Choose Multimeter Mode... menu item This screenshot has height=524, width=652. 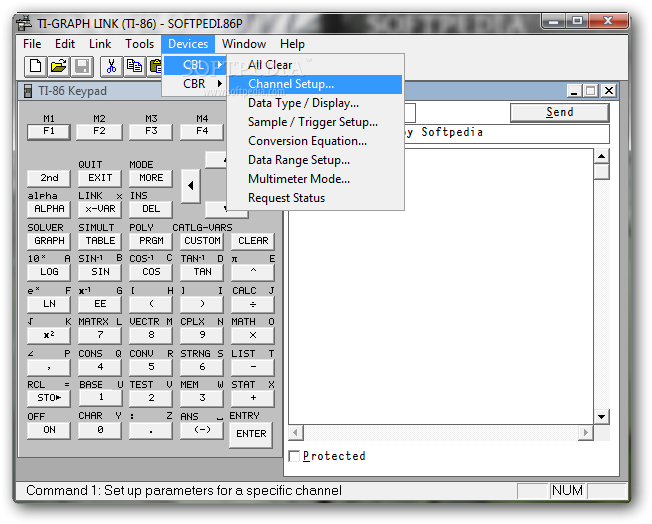(x=316, y=179)
